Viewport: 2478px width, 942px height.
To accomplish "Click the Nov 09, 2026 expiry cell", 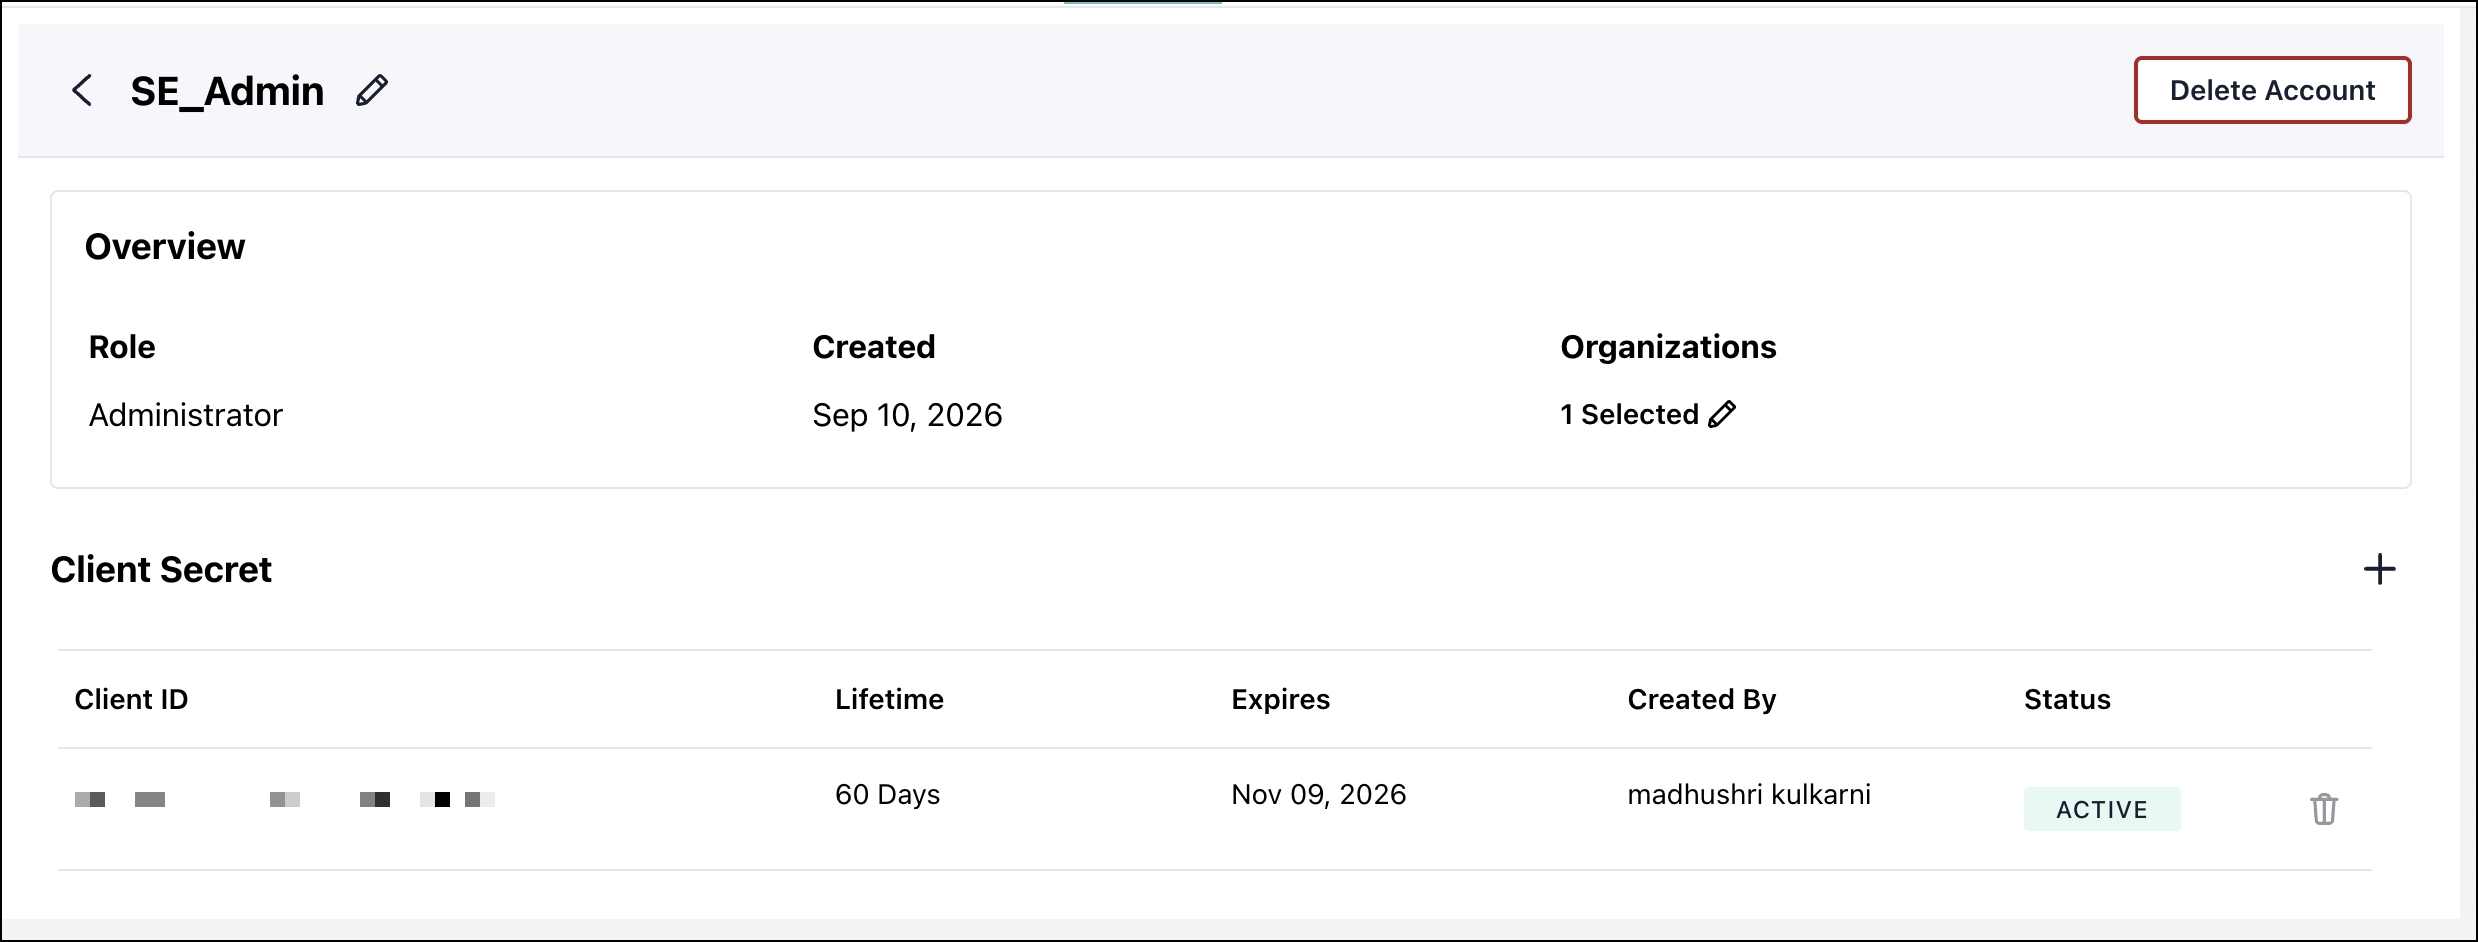I will coord(1319,795).
